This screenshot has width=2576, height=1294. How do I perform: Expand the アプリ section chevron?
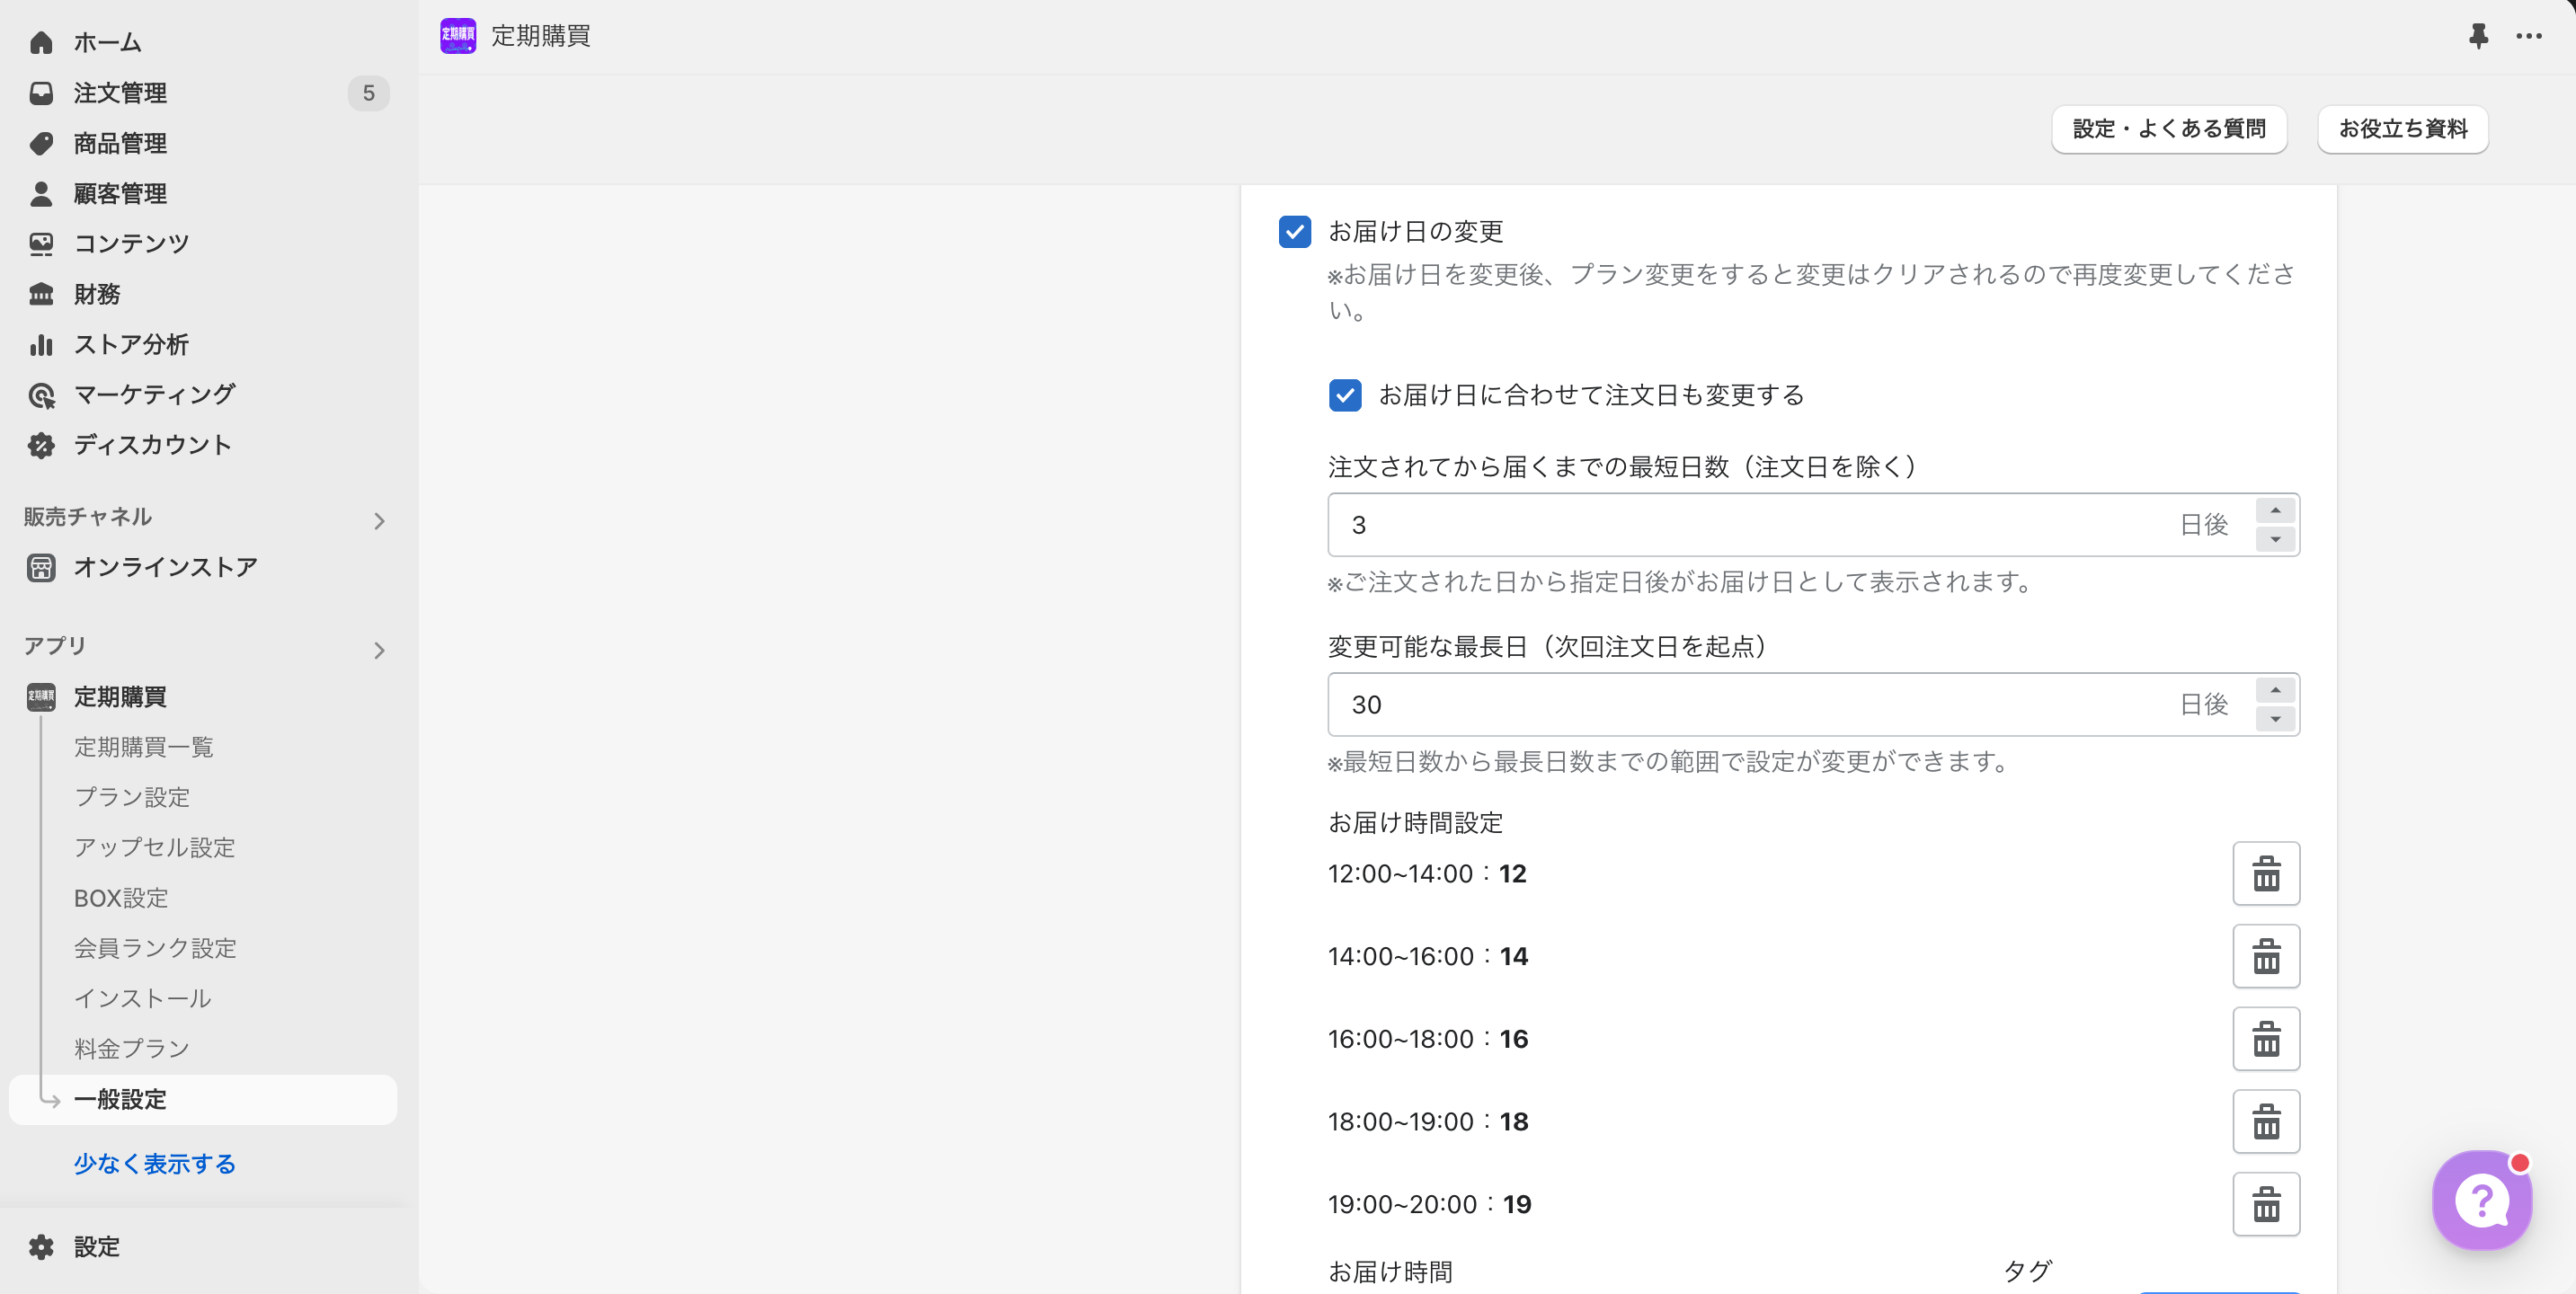tap(379, 650)
